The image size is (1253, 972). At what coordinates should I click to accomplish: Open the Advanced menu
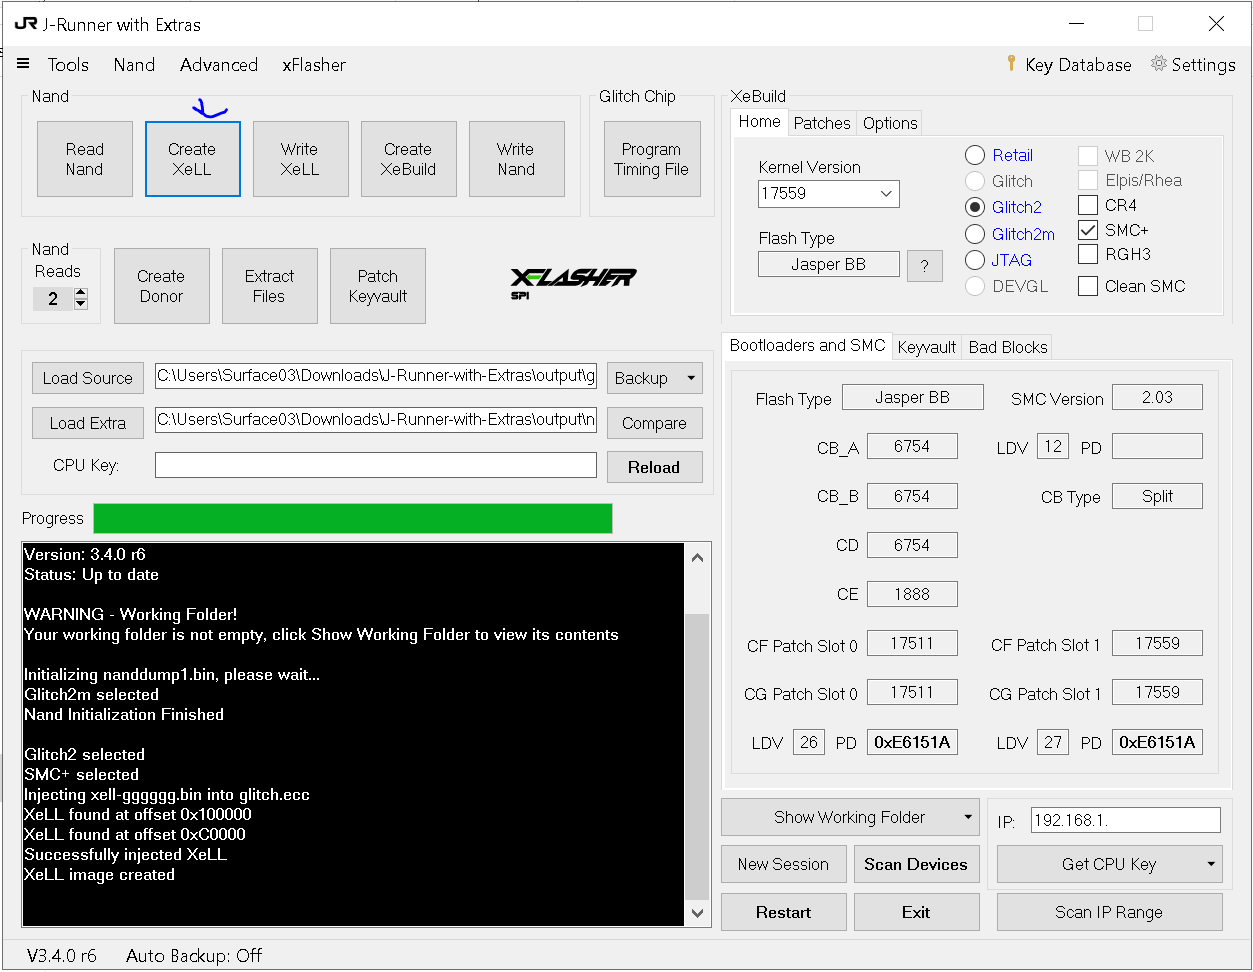219,64
